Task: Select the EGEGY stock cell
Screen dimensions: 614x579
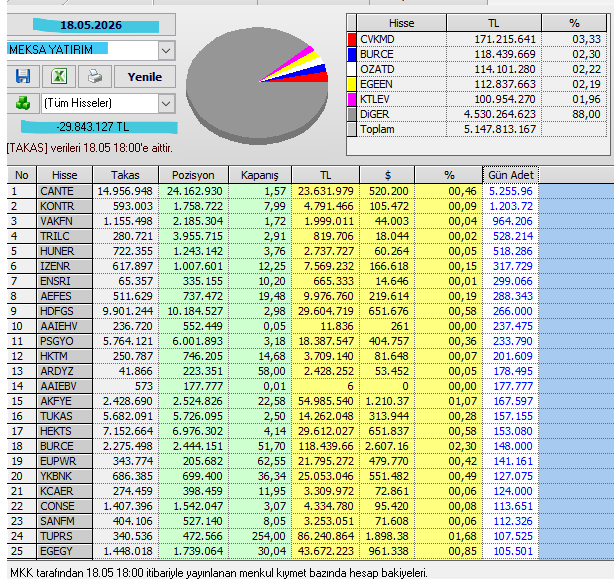Action: [65, 551]
